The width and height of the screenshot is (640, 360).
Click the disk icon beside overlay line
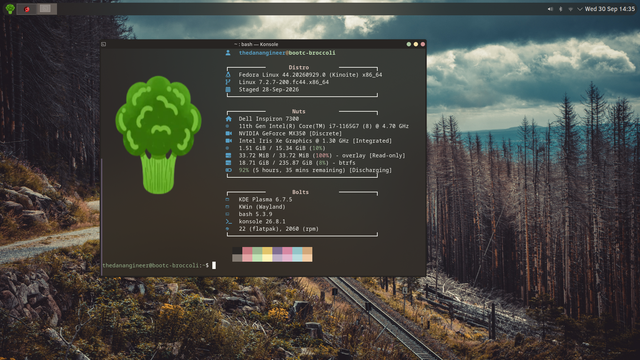228,156
